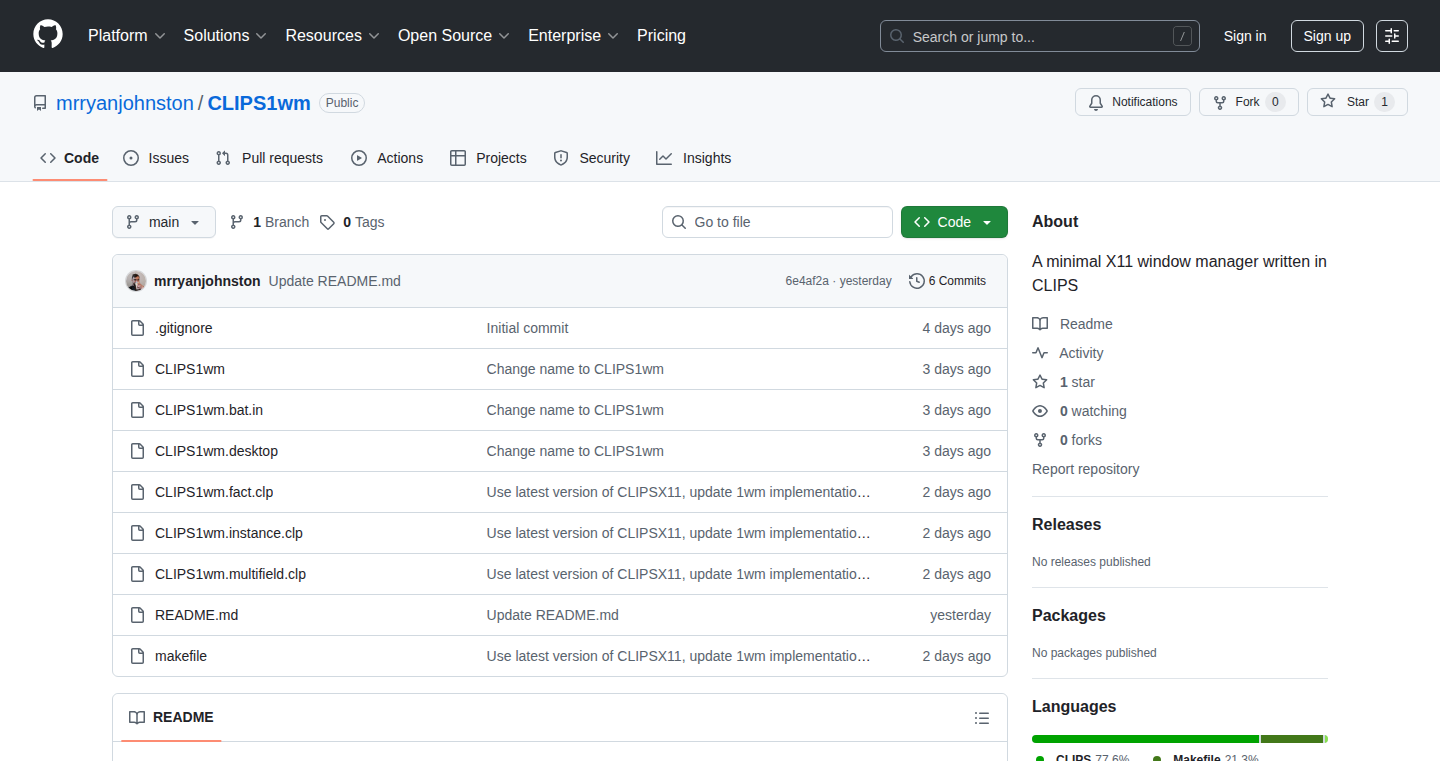Open the main branch selector dropdown
This screenshot has height=761, width=1440.
click(x=164, y=222)
